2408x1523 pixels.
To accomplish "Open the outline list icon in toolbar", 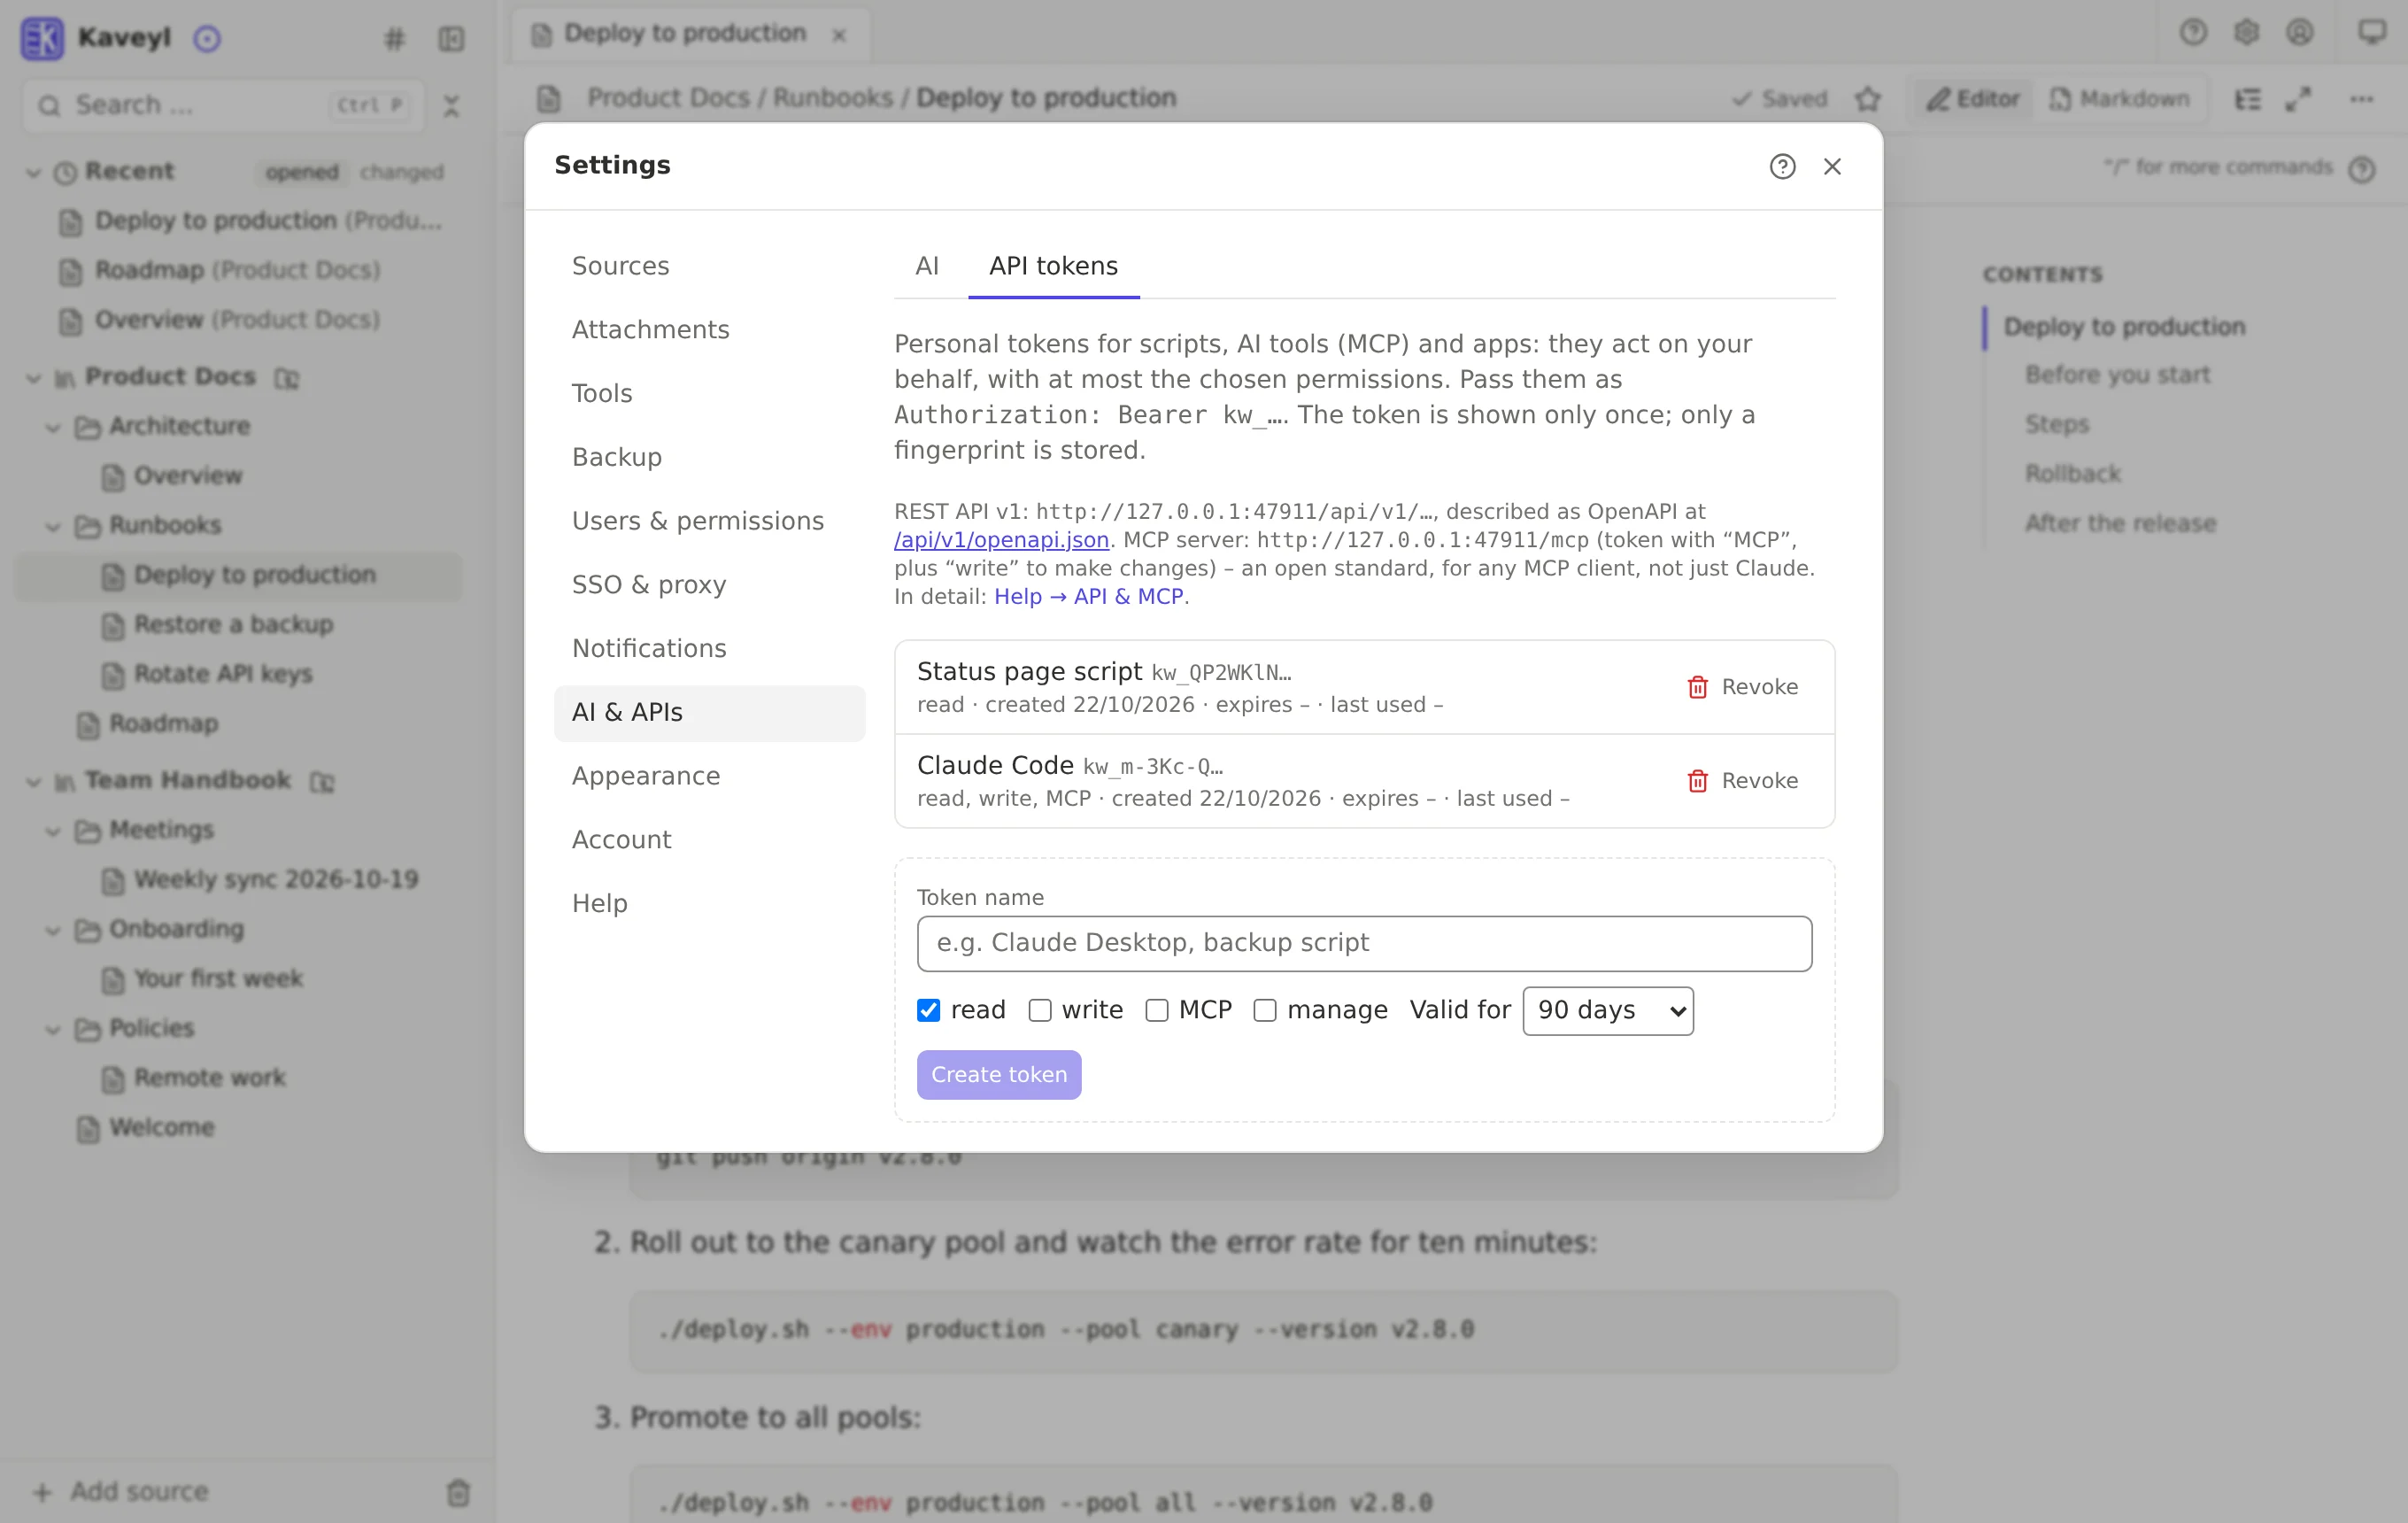I will [2248, 99].
